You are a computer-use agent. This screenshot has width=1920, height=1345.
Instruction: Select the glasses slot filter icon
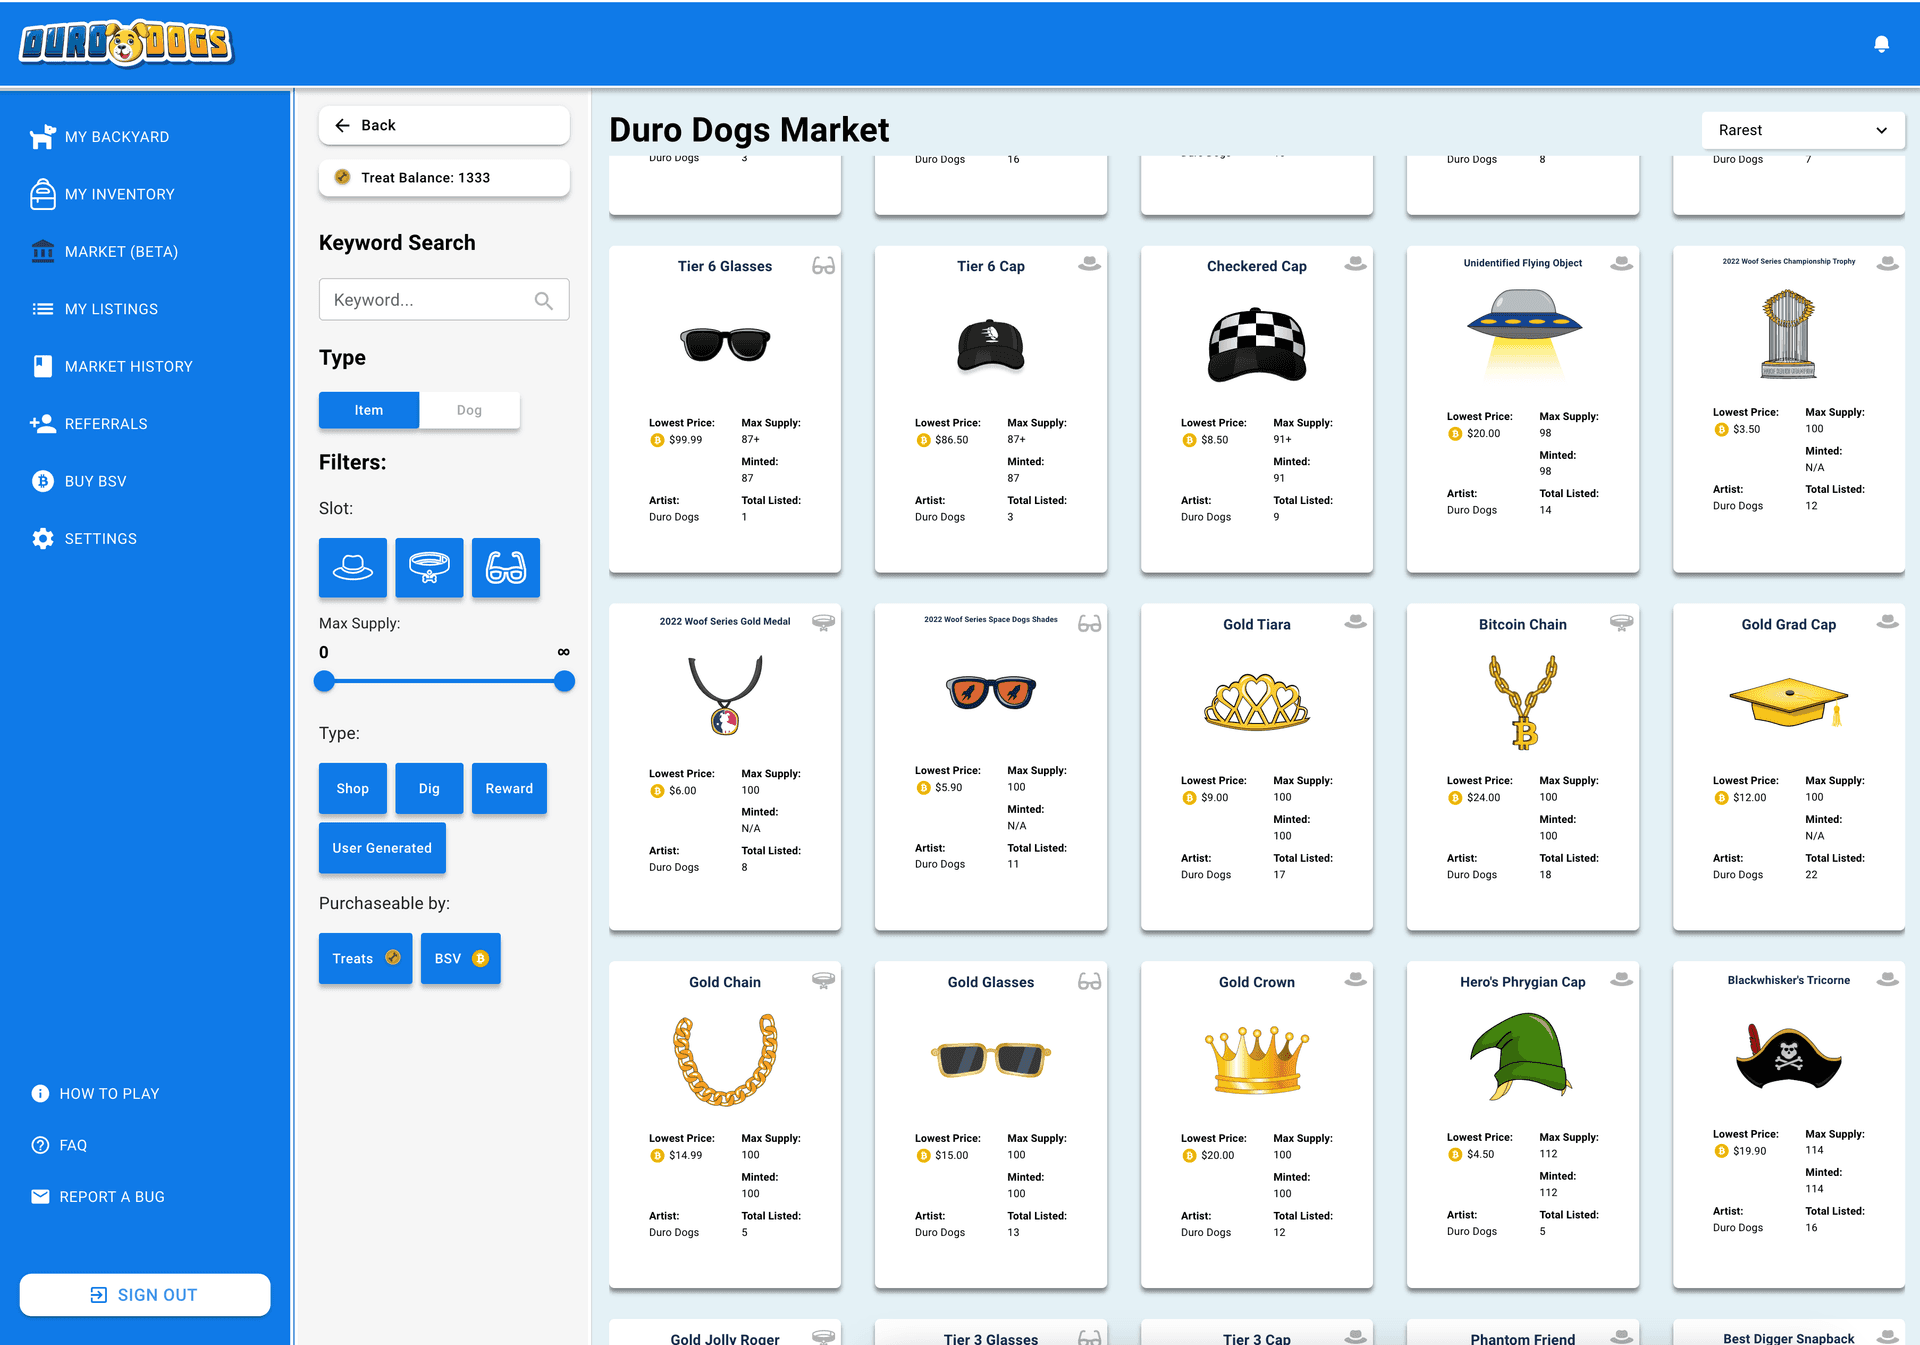click(x=506, y=567)
